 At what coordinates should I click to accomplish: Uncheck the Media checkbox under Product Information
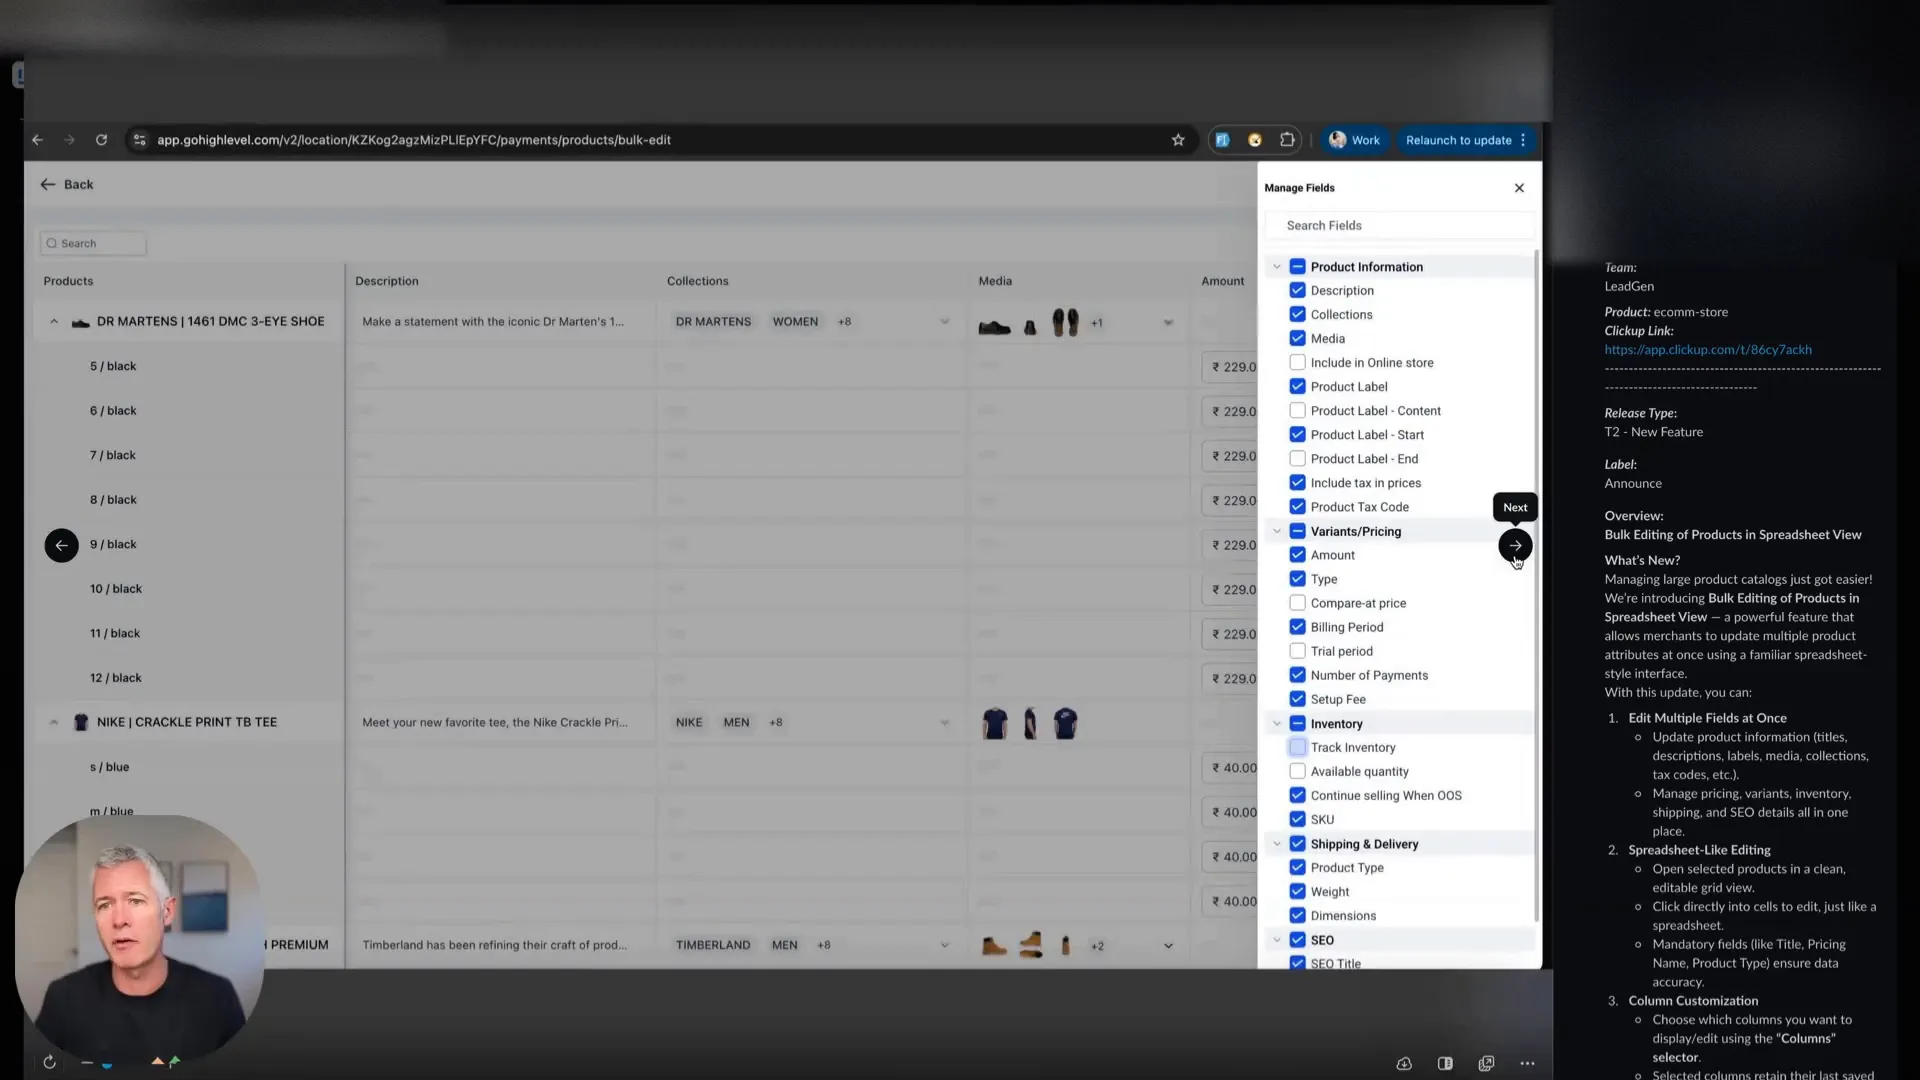[x=1297, y=338]
